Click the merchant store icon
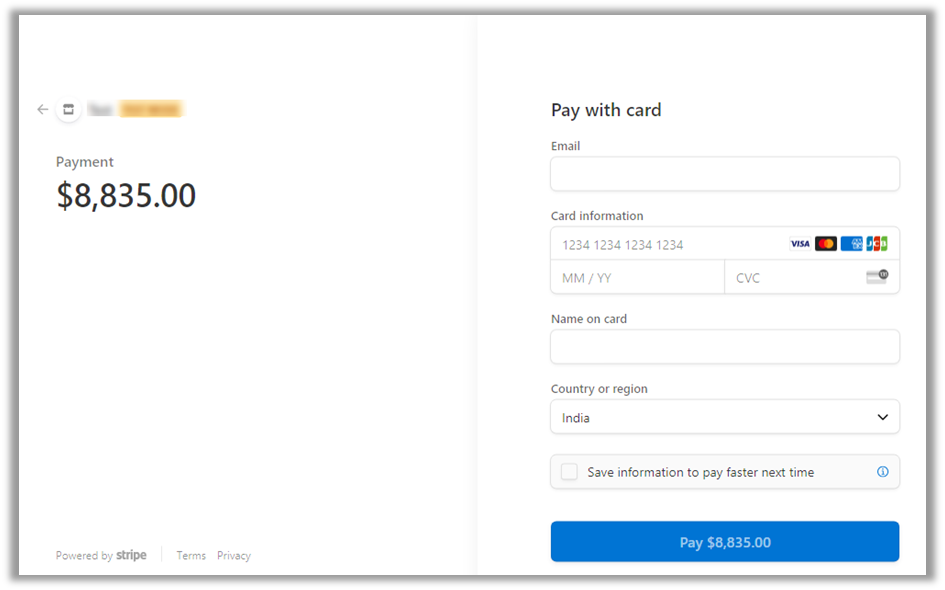 pyautogui.click(x=68, y=109)
